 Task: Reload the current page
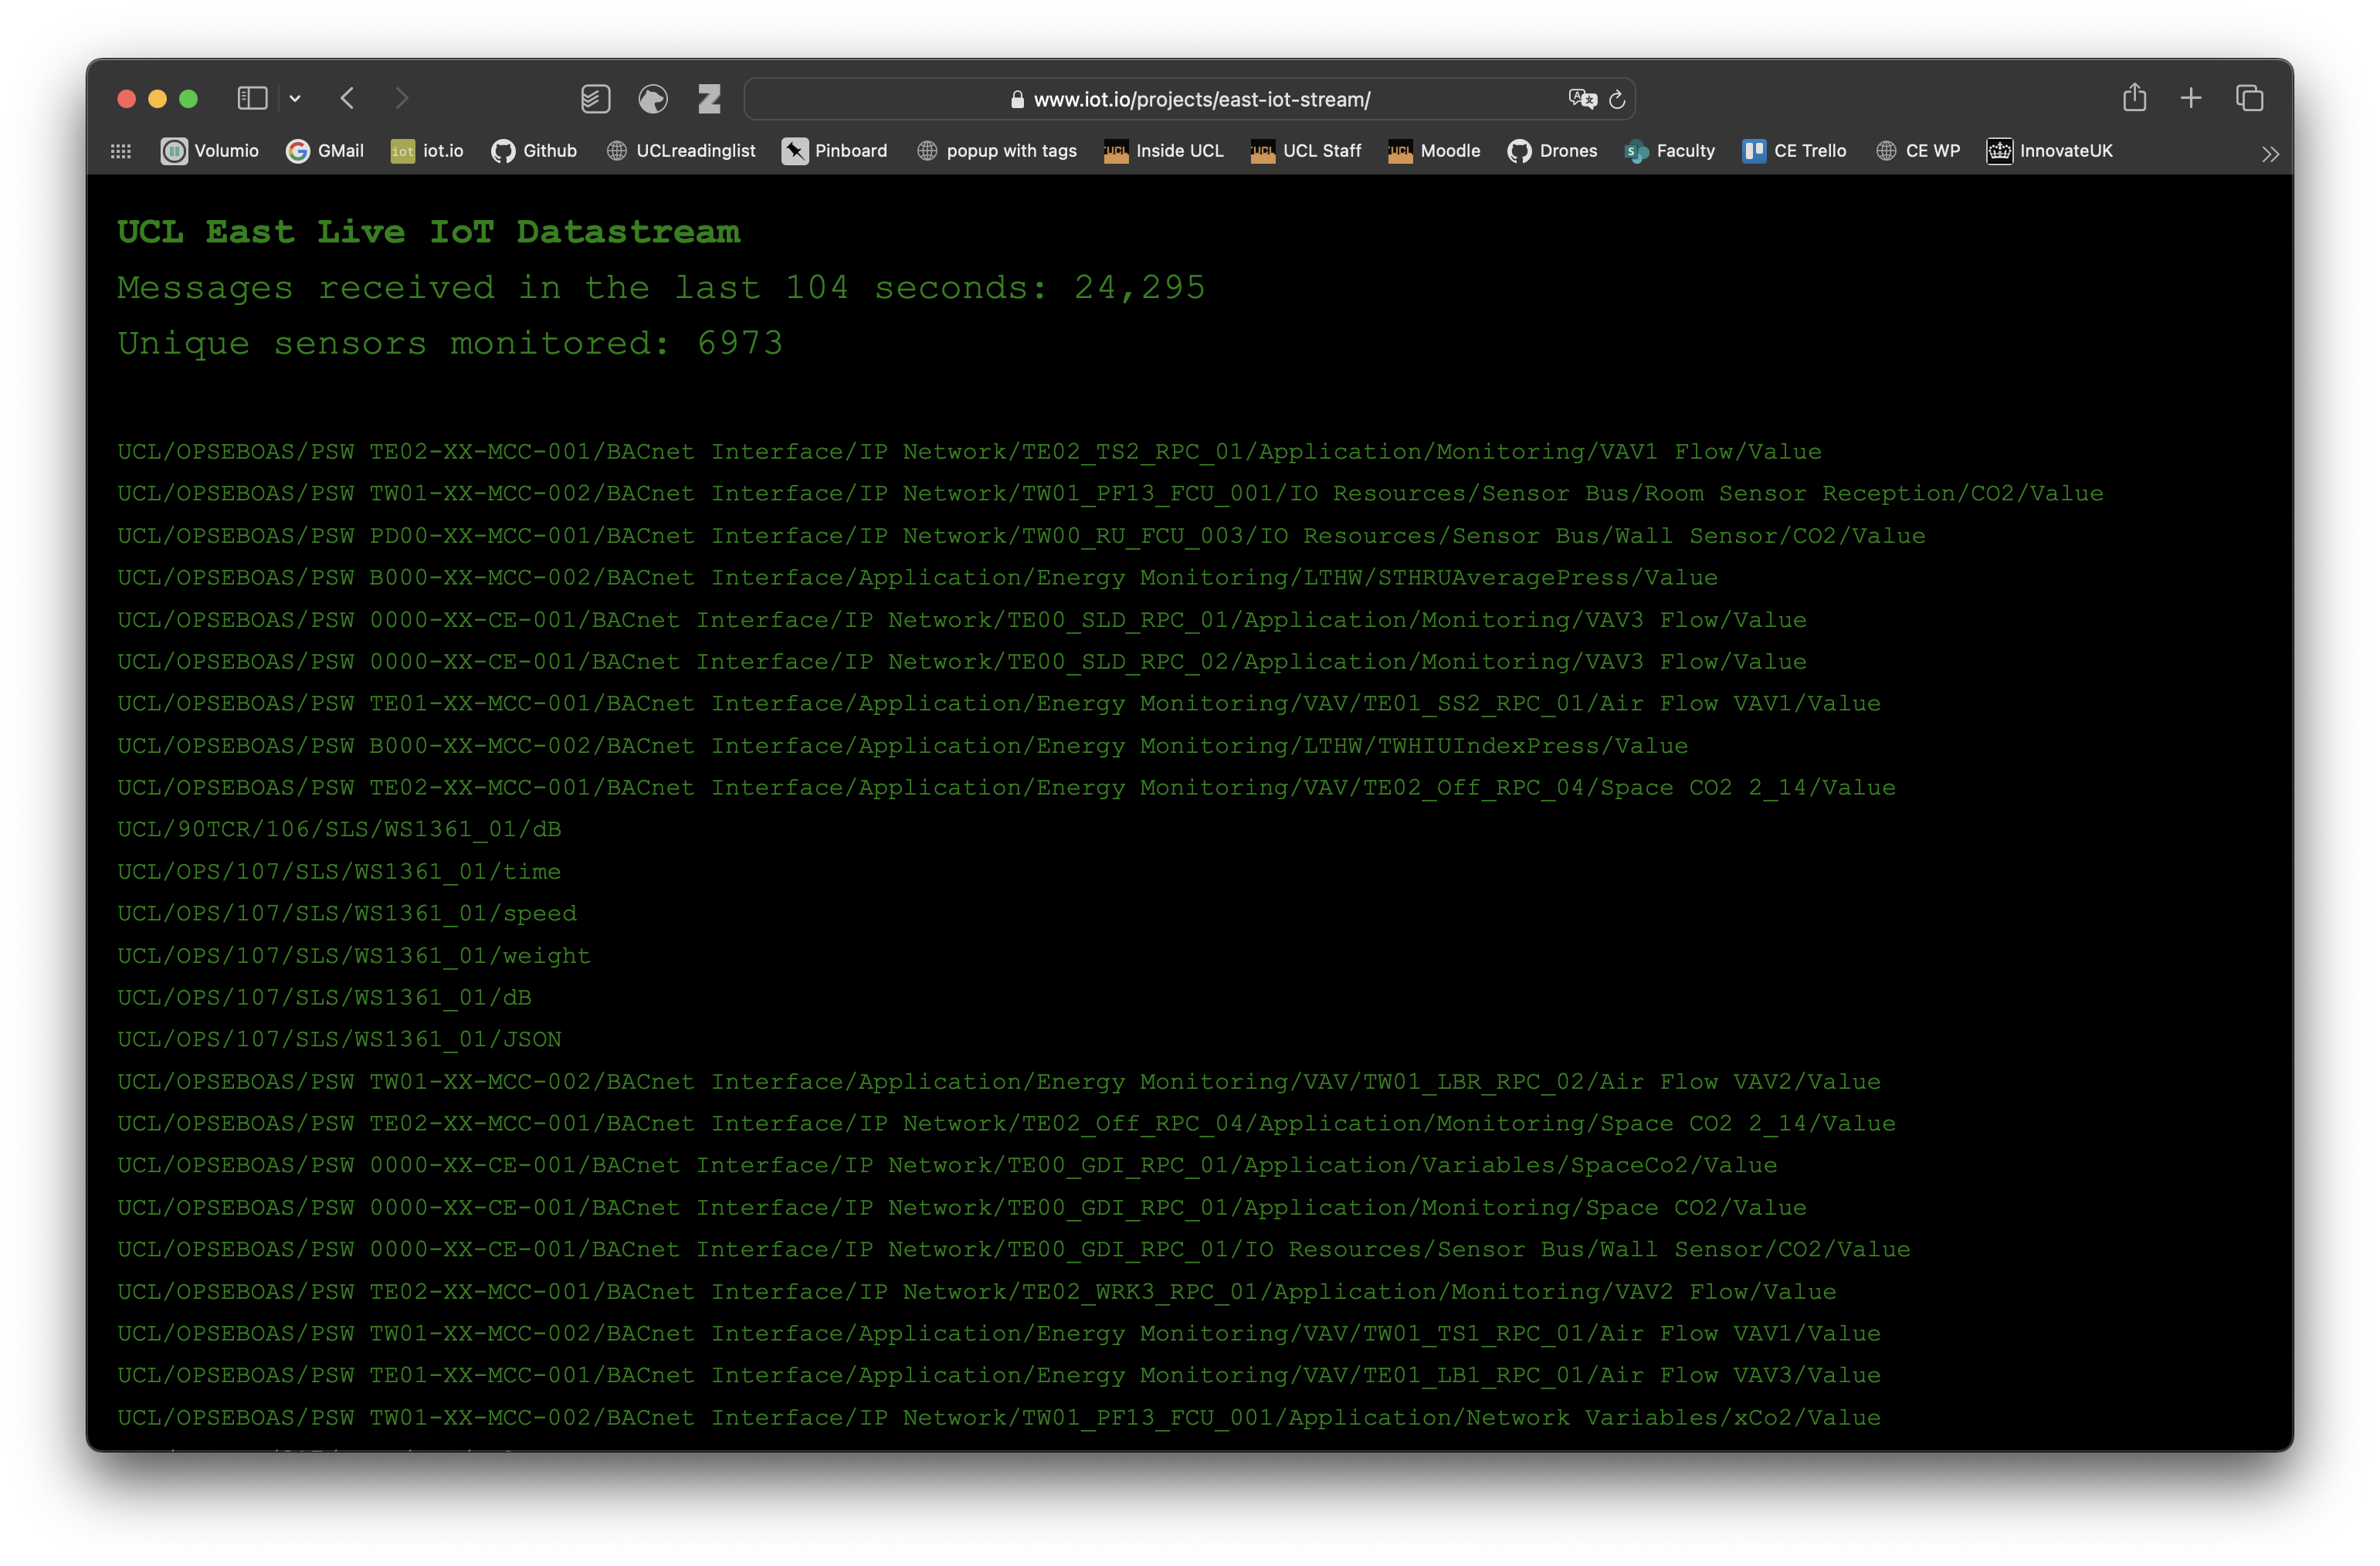[1617, 99]
